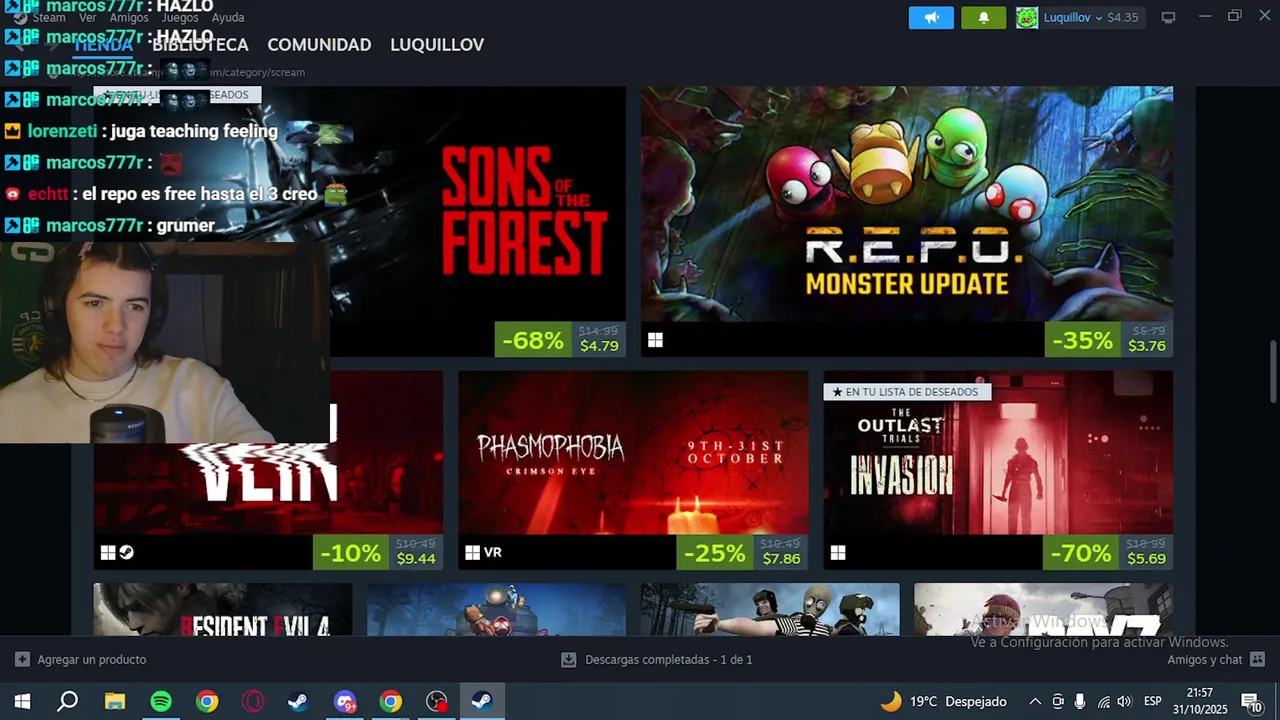Click the highlighted active Steam taskbar icon
Viewport: 1280px width, 720px height.
click(482, 701)
